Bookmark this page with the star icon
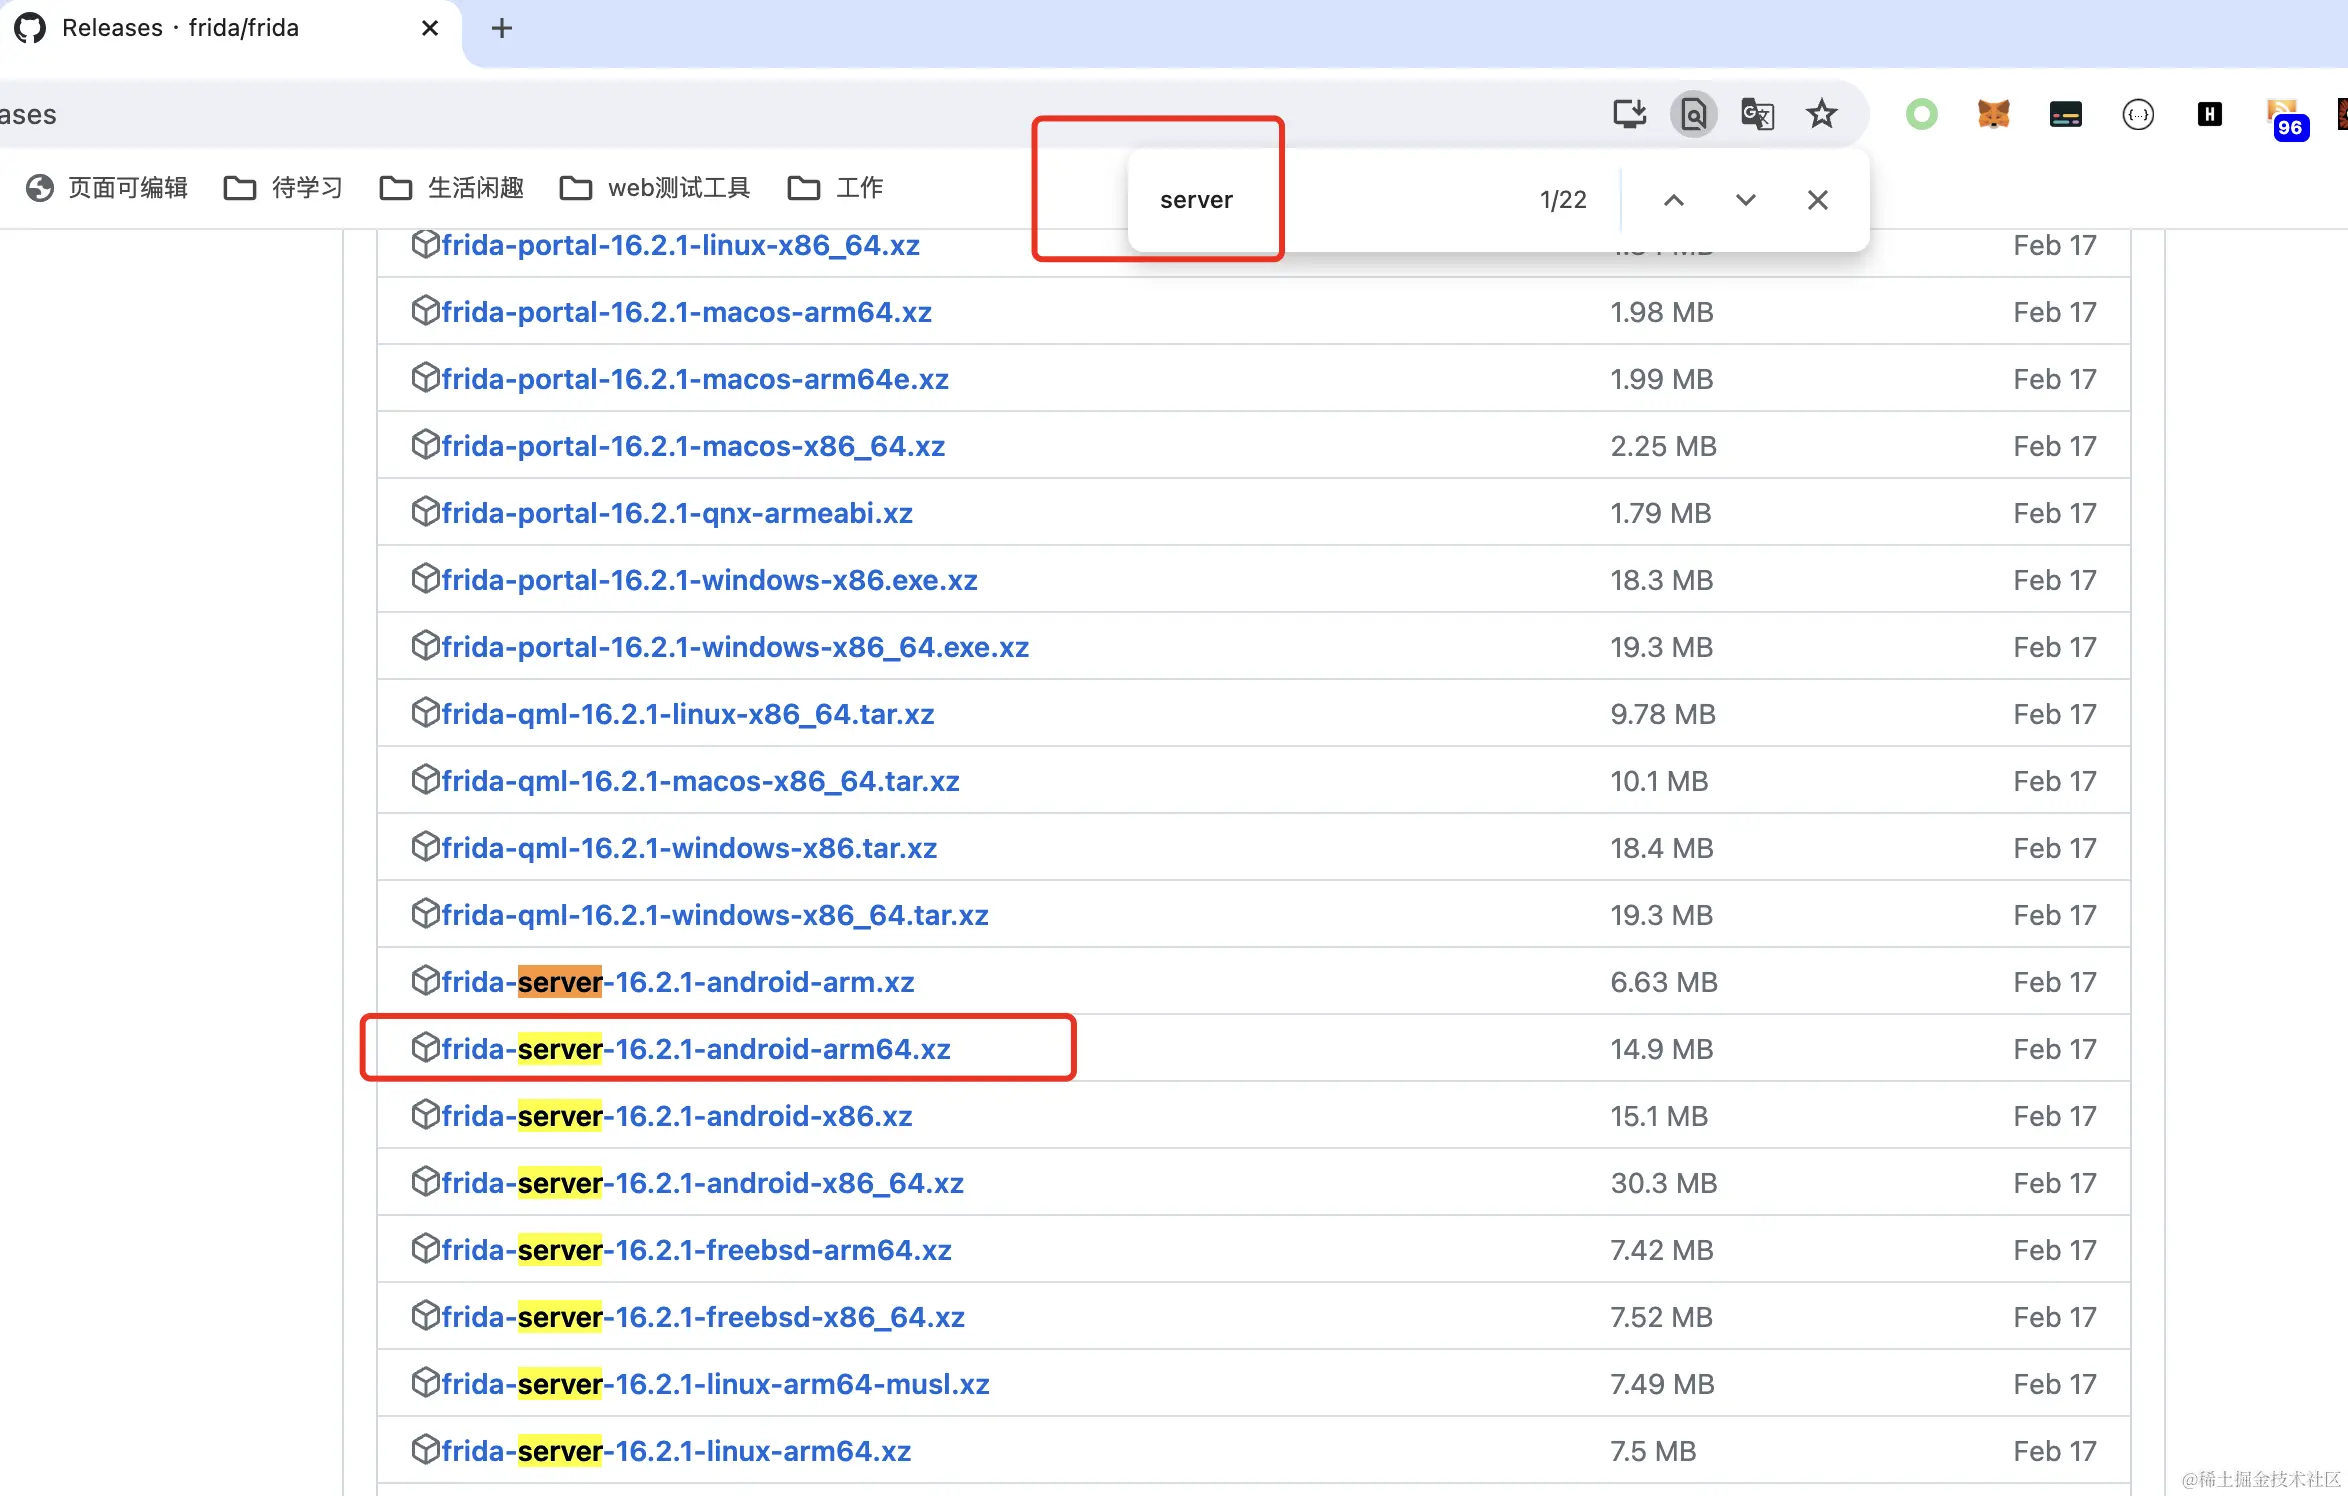Image resolution: width=2348 pixels, height=1496 pixels. (1821, 114)
